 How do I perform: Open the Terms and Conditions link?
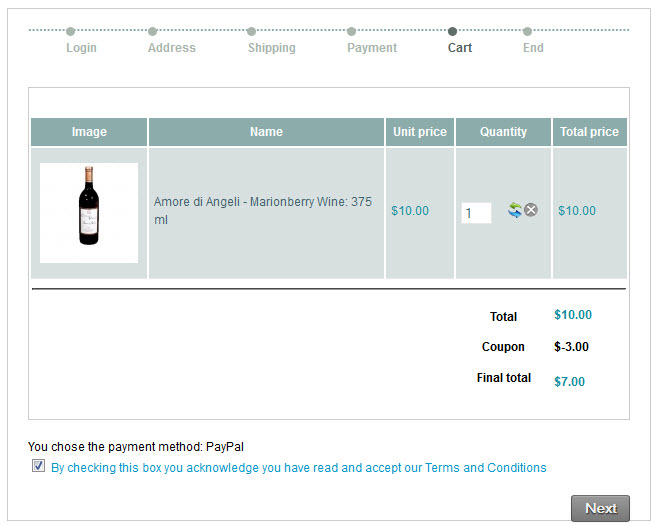[x=486, y=468]
